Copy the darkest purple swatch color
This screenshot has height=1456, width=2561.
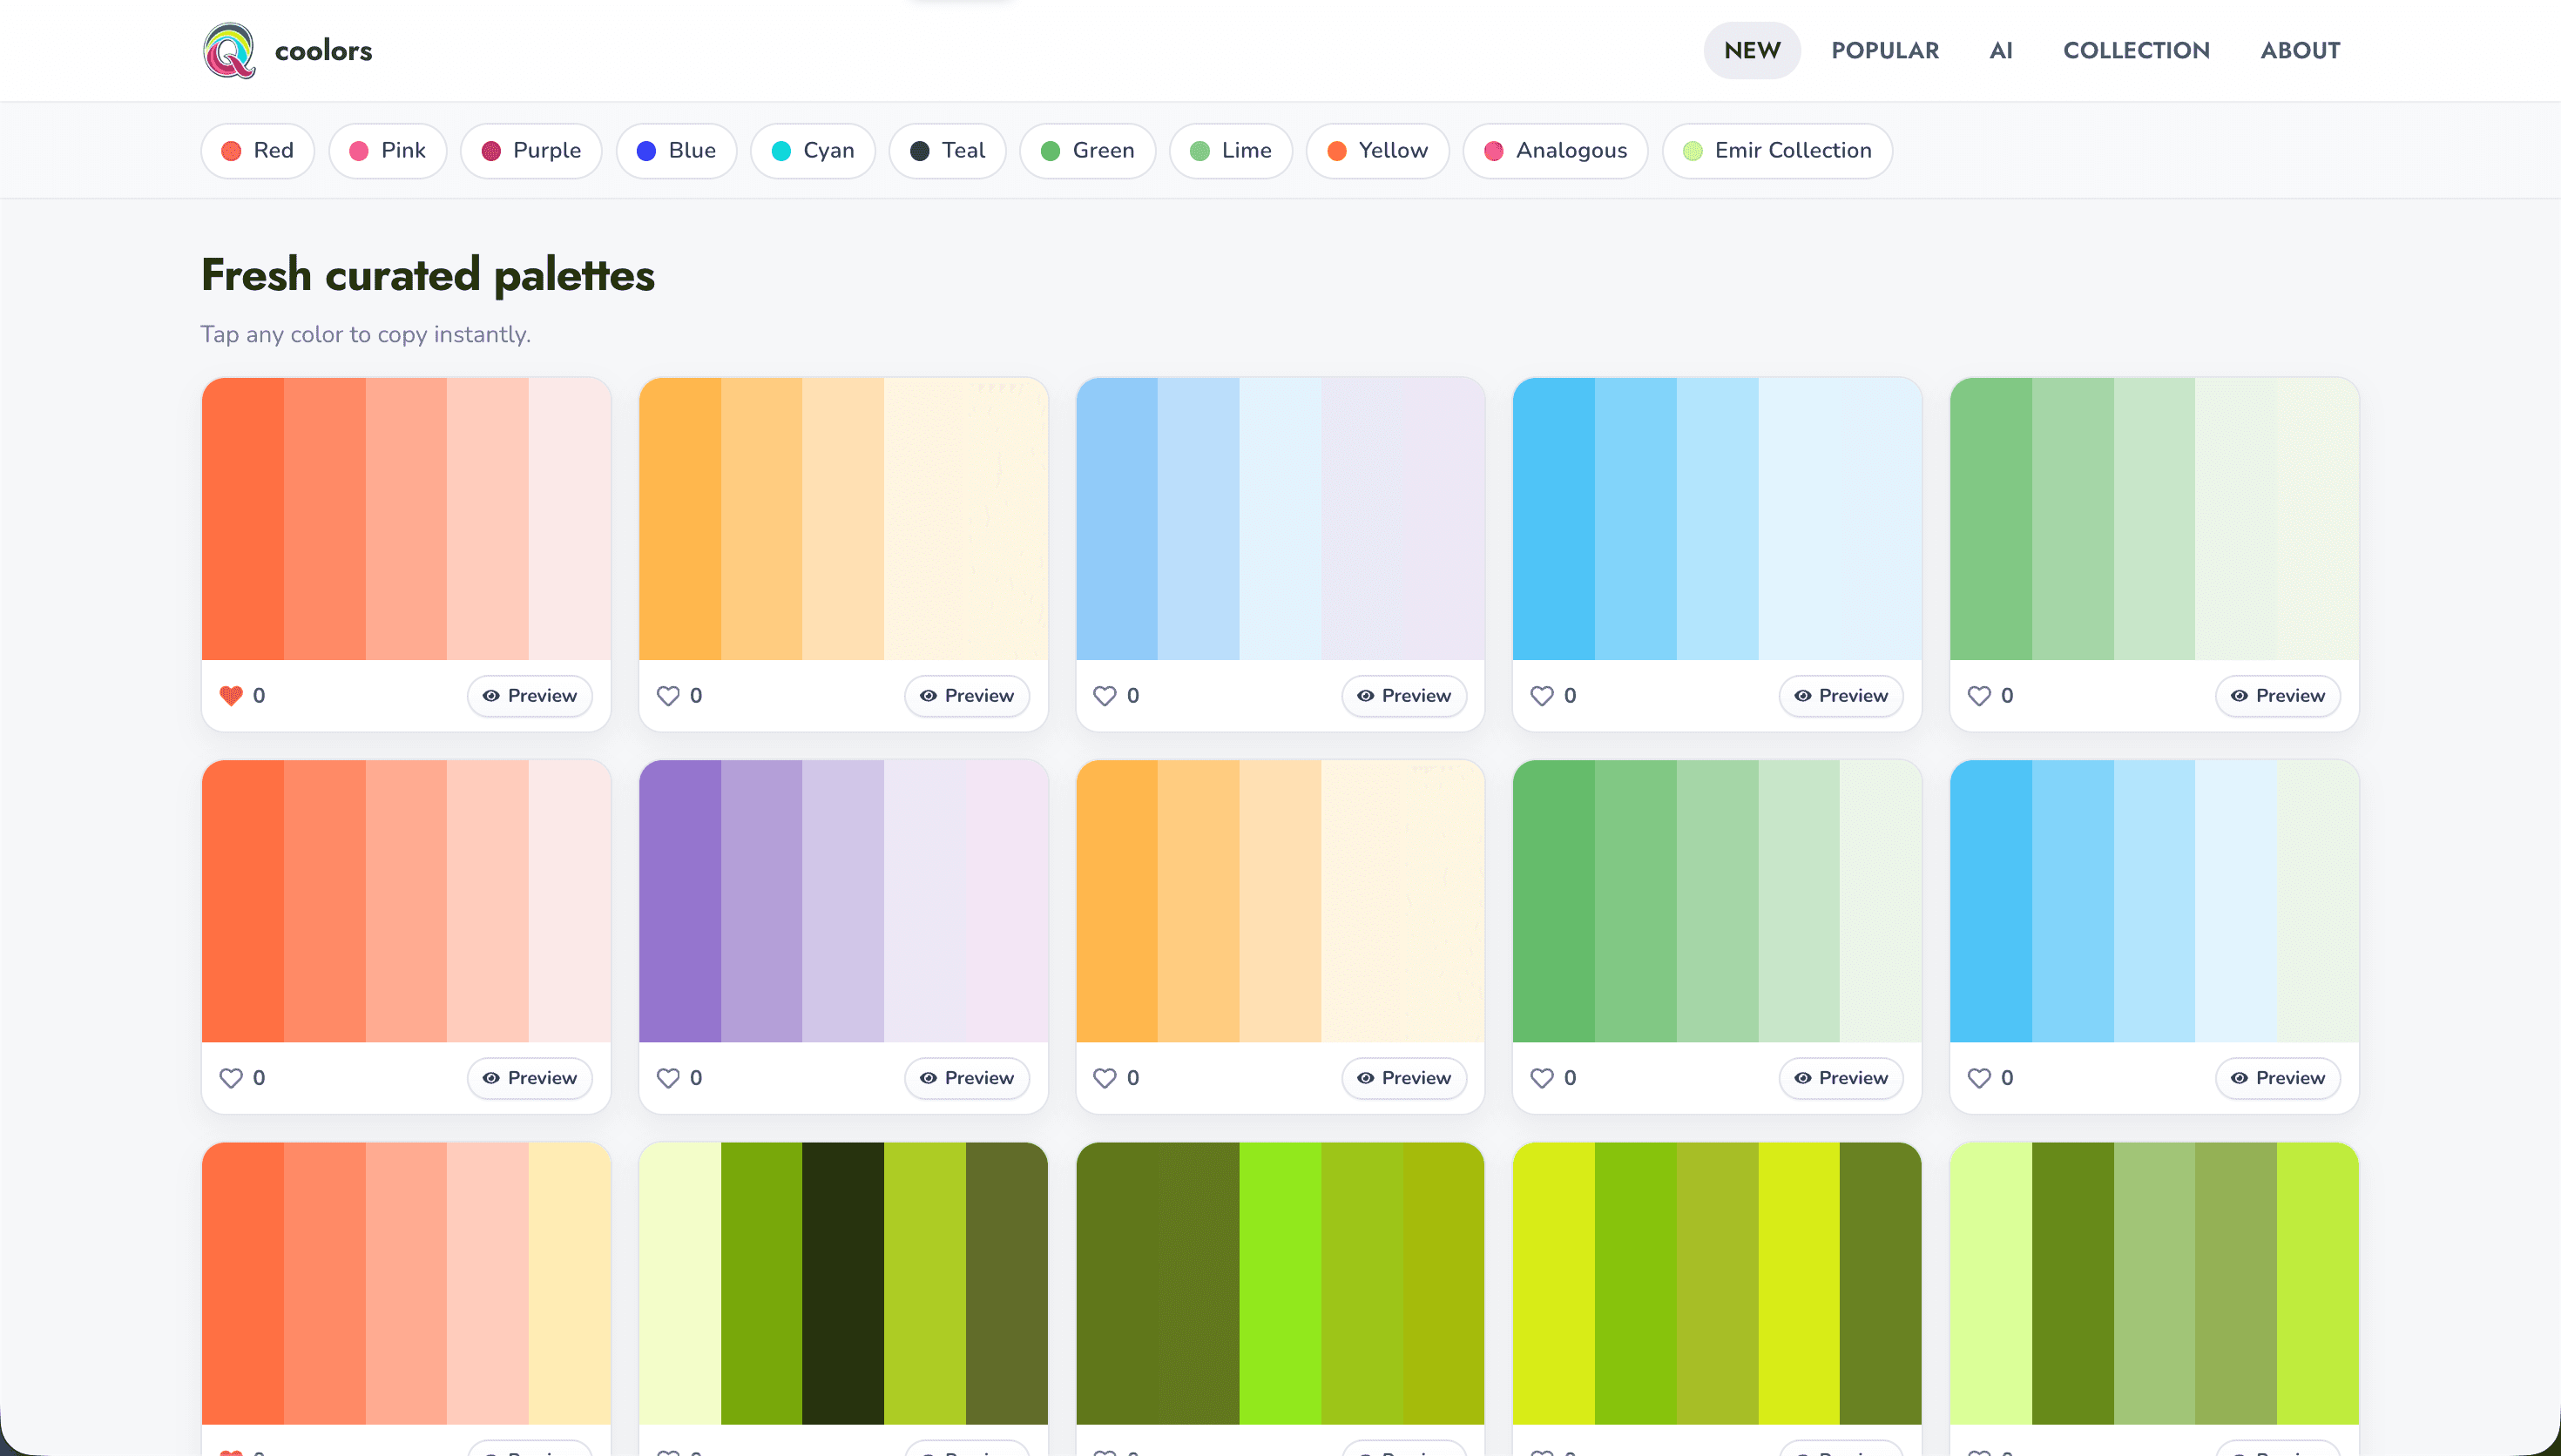point(680,900)
